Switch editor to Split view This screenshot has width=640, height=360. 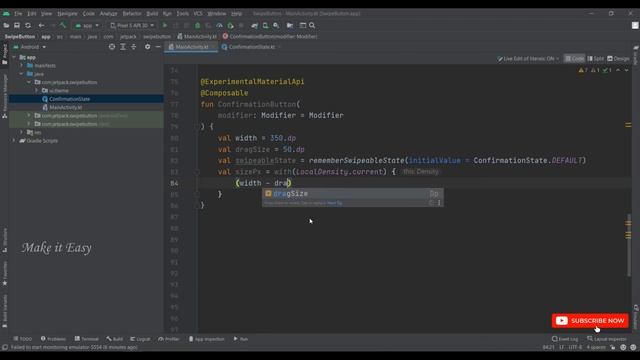pos(596,59)
